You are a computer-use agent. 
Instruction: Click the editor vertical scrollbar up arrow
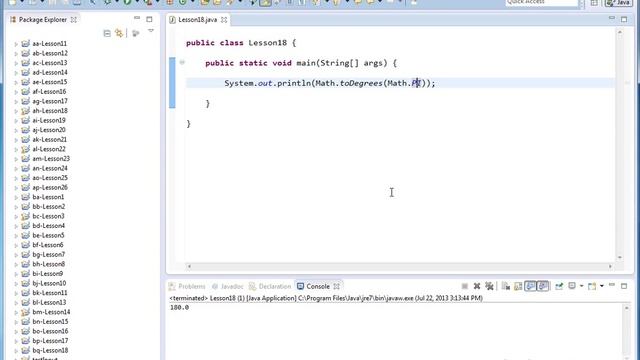pyautogui.click(x=620, y=32)
